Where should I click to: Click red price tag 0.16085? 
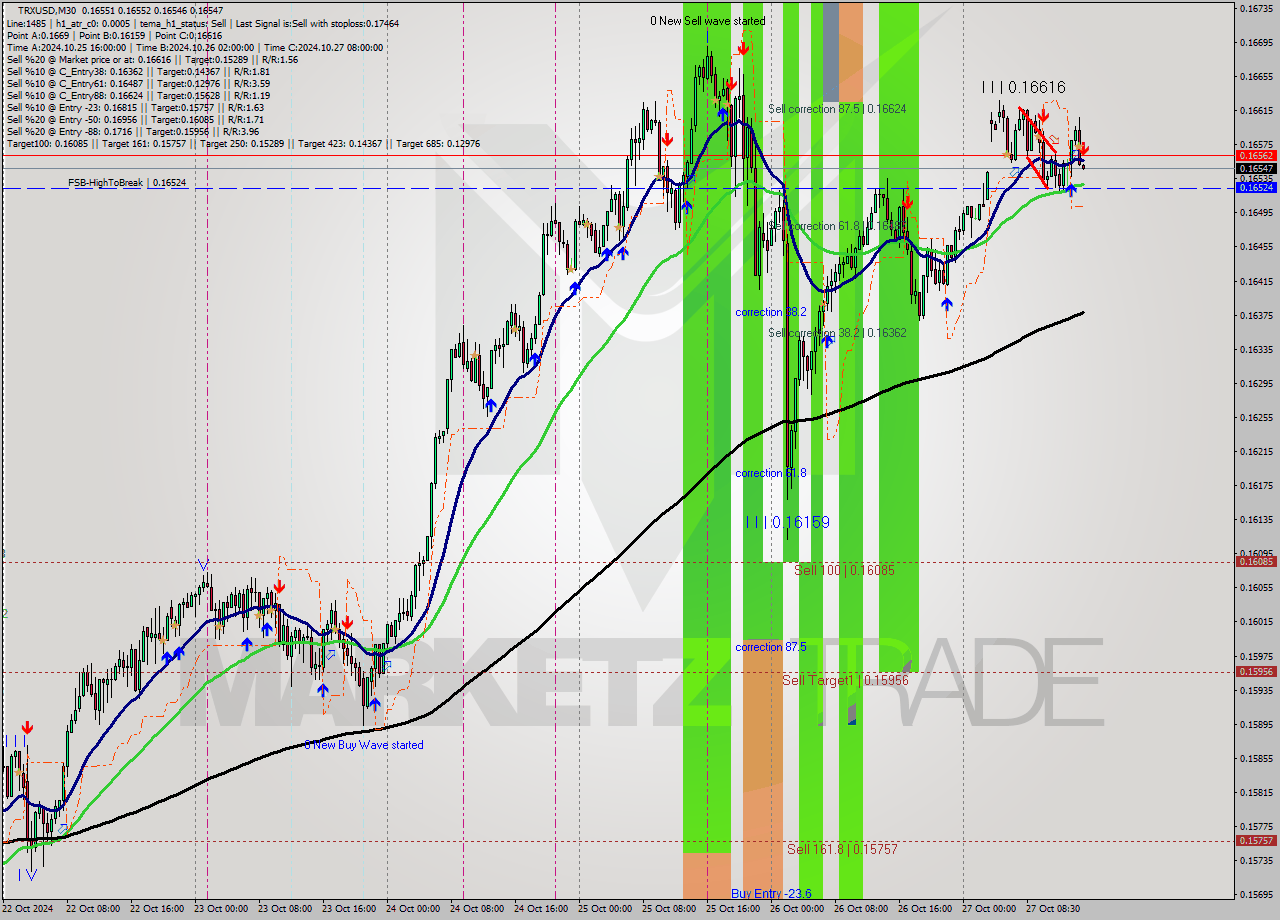(1256, 562)
